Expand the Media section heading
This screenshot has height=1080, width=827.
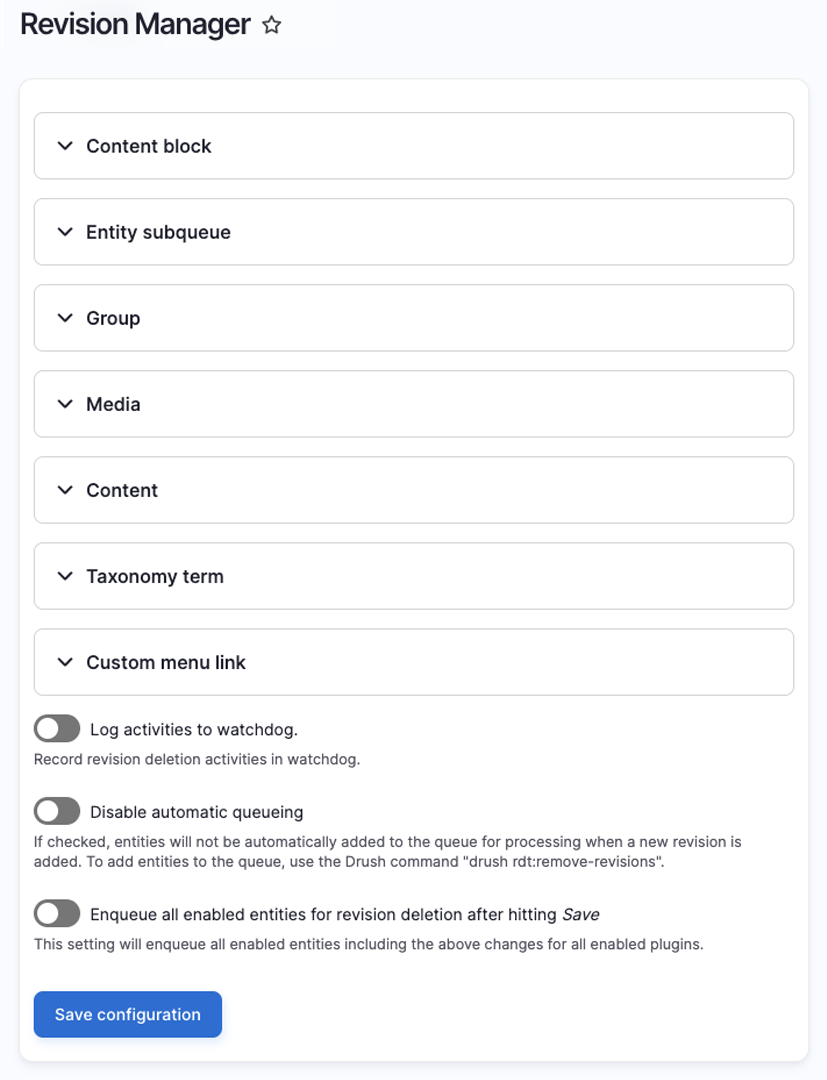coord(113,404)
